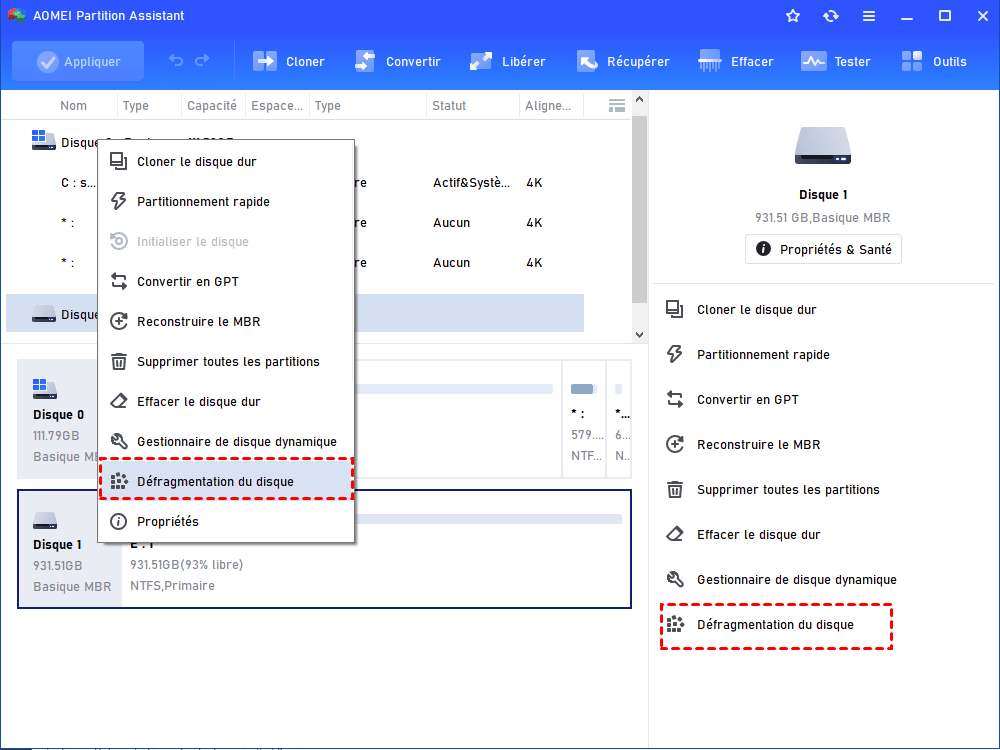Open the Convertir toolbar item

[x=397, y=61]
